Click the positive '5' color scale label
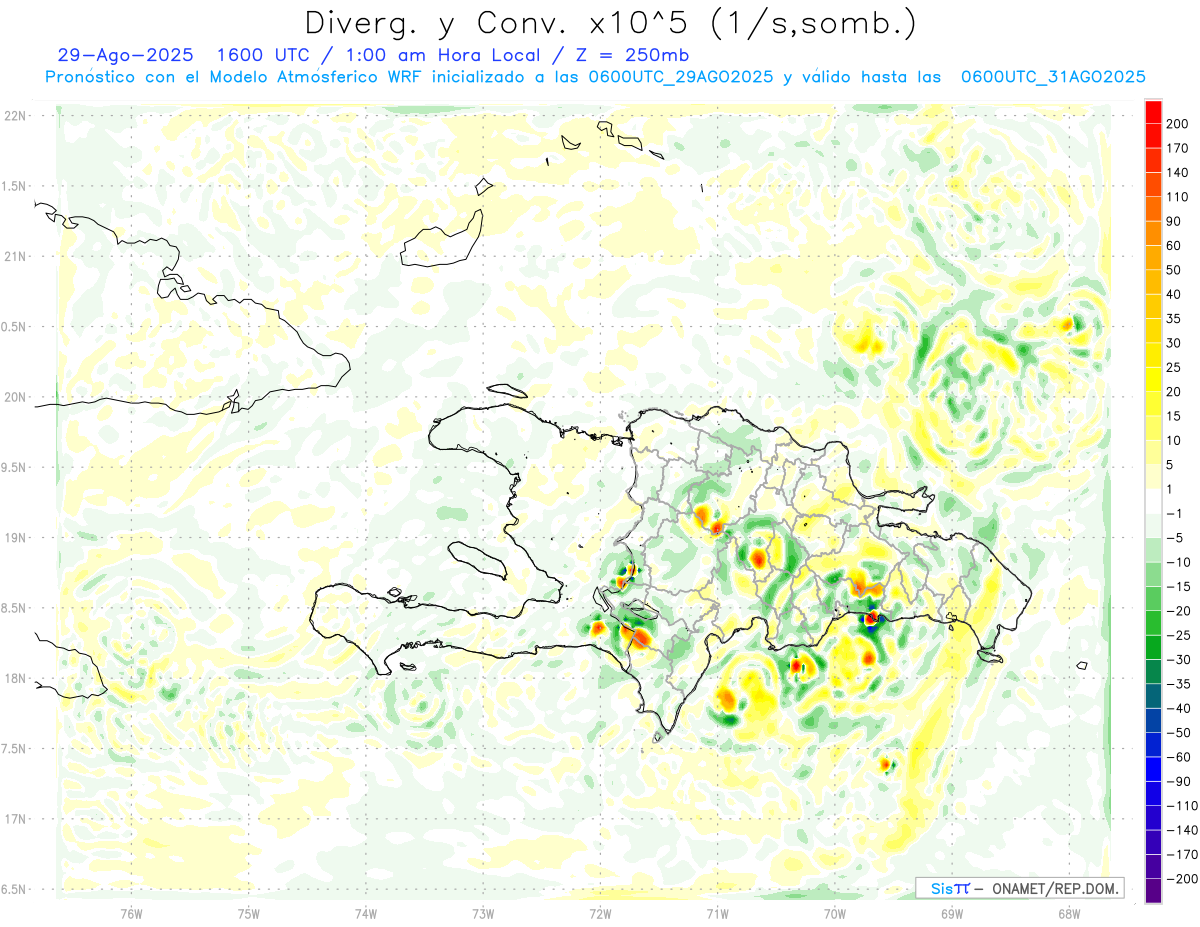 1170,465
